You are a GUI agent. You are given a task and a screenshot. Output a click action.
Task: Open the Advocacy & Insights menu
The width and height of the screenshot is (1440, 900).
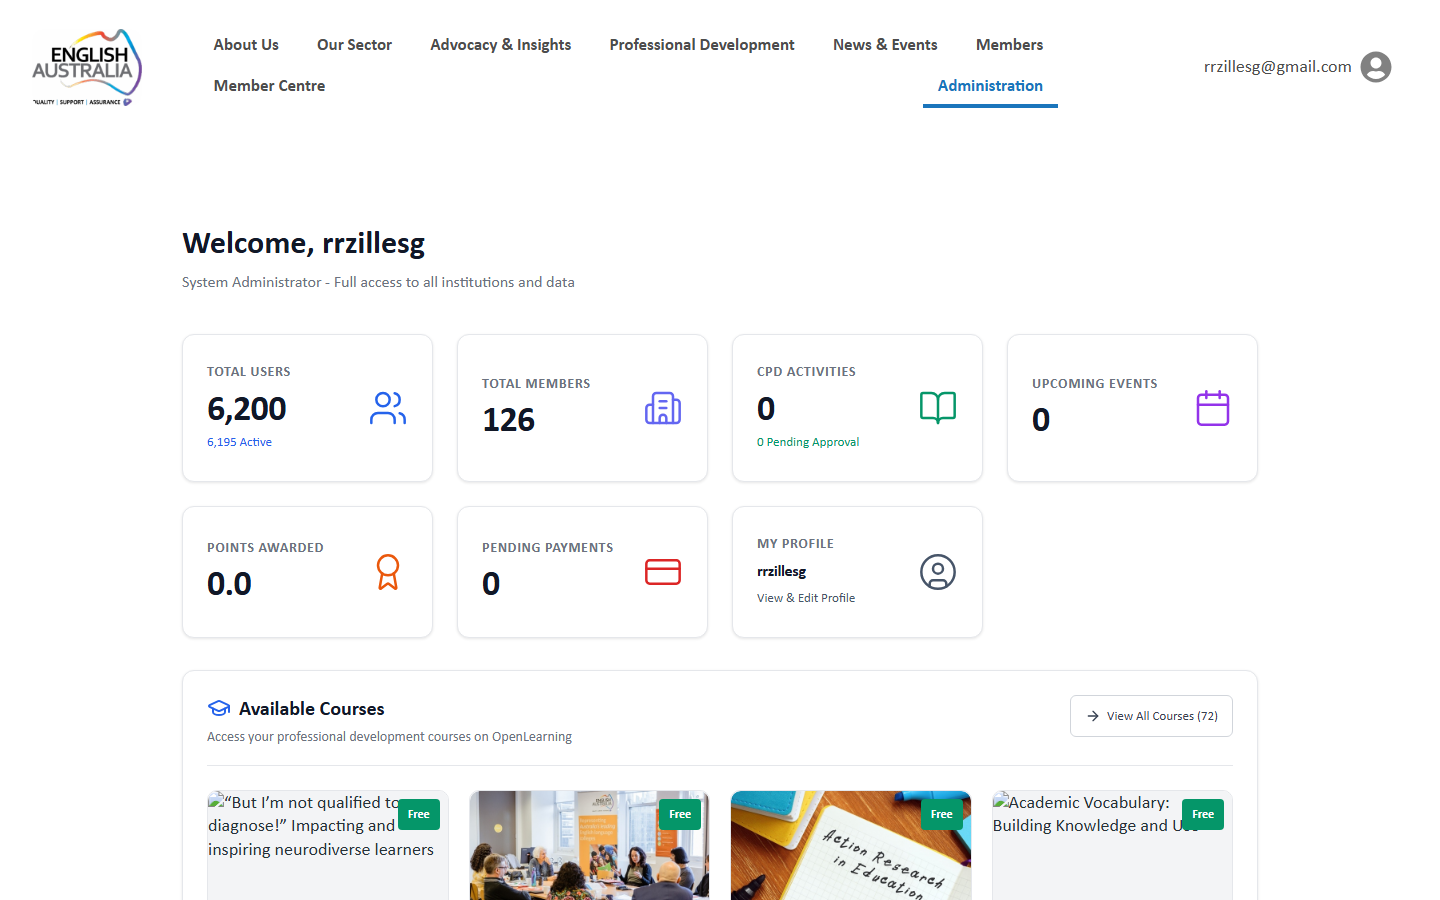(501, 45)
